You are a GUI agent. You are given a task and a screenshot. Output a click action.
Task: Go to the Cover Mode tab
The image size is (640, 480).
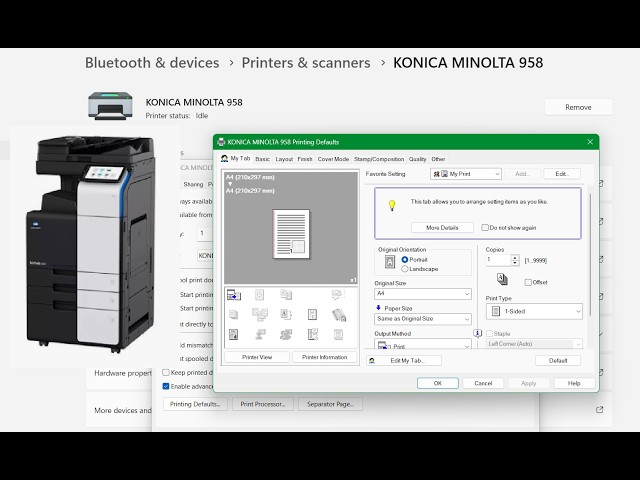coord(333,159)
